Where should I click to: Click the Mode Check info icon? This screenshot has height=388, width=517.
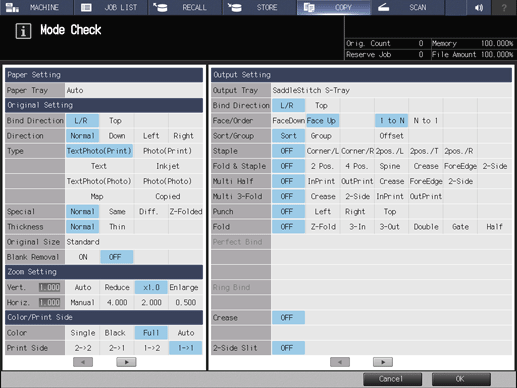tap(23, 31)
